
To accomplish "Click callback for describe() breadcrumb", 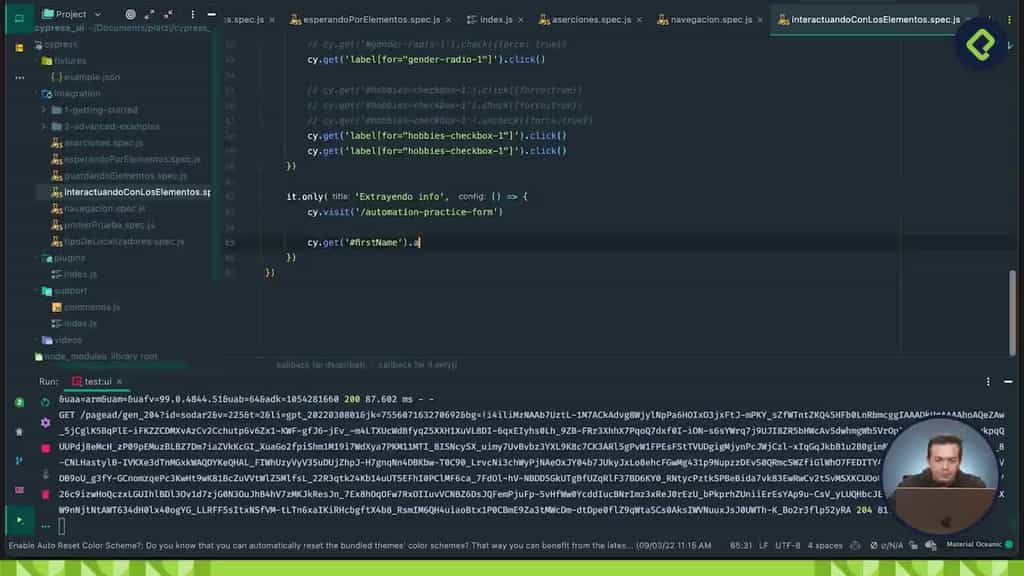I will coord(321,364).
